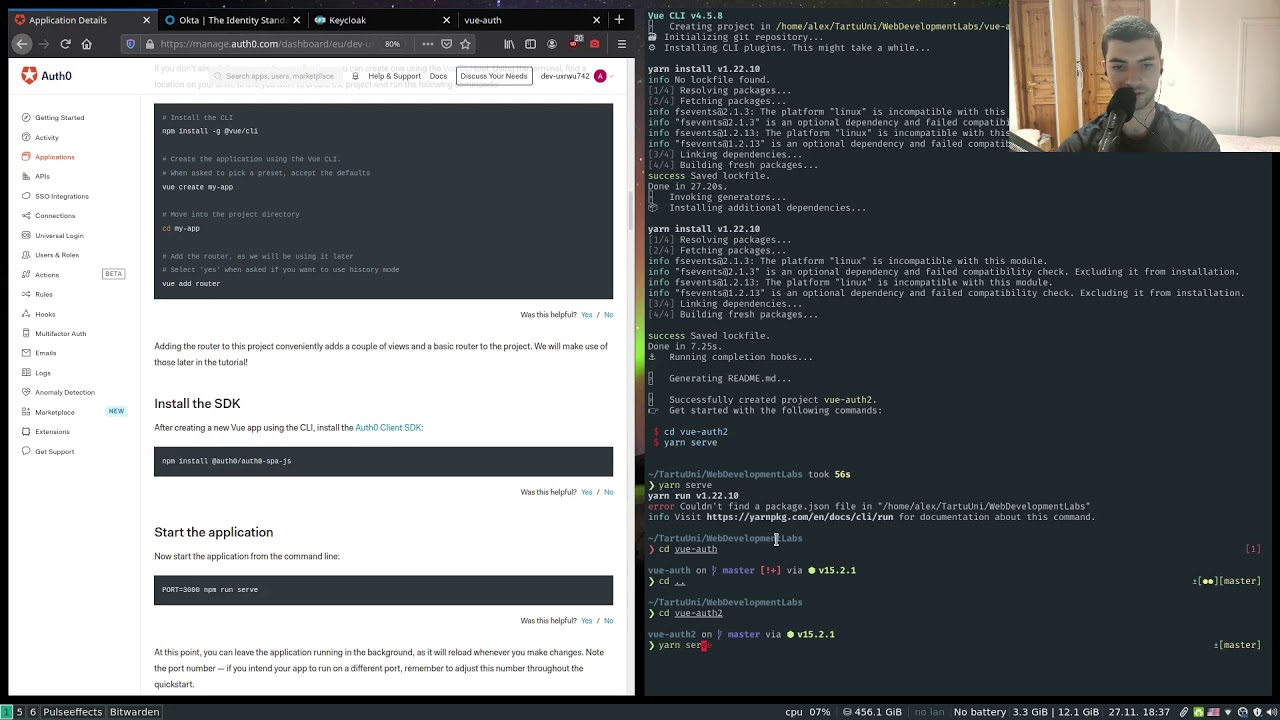This screenshot has height=720, width=1280.
Task: Go to the Firefox home page icon
Action: (87, 44)
